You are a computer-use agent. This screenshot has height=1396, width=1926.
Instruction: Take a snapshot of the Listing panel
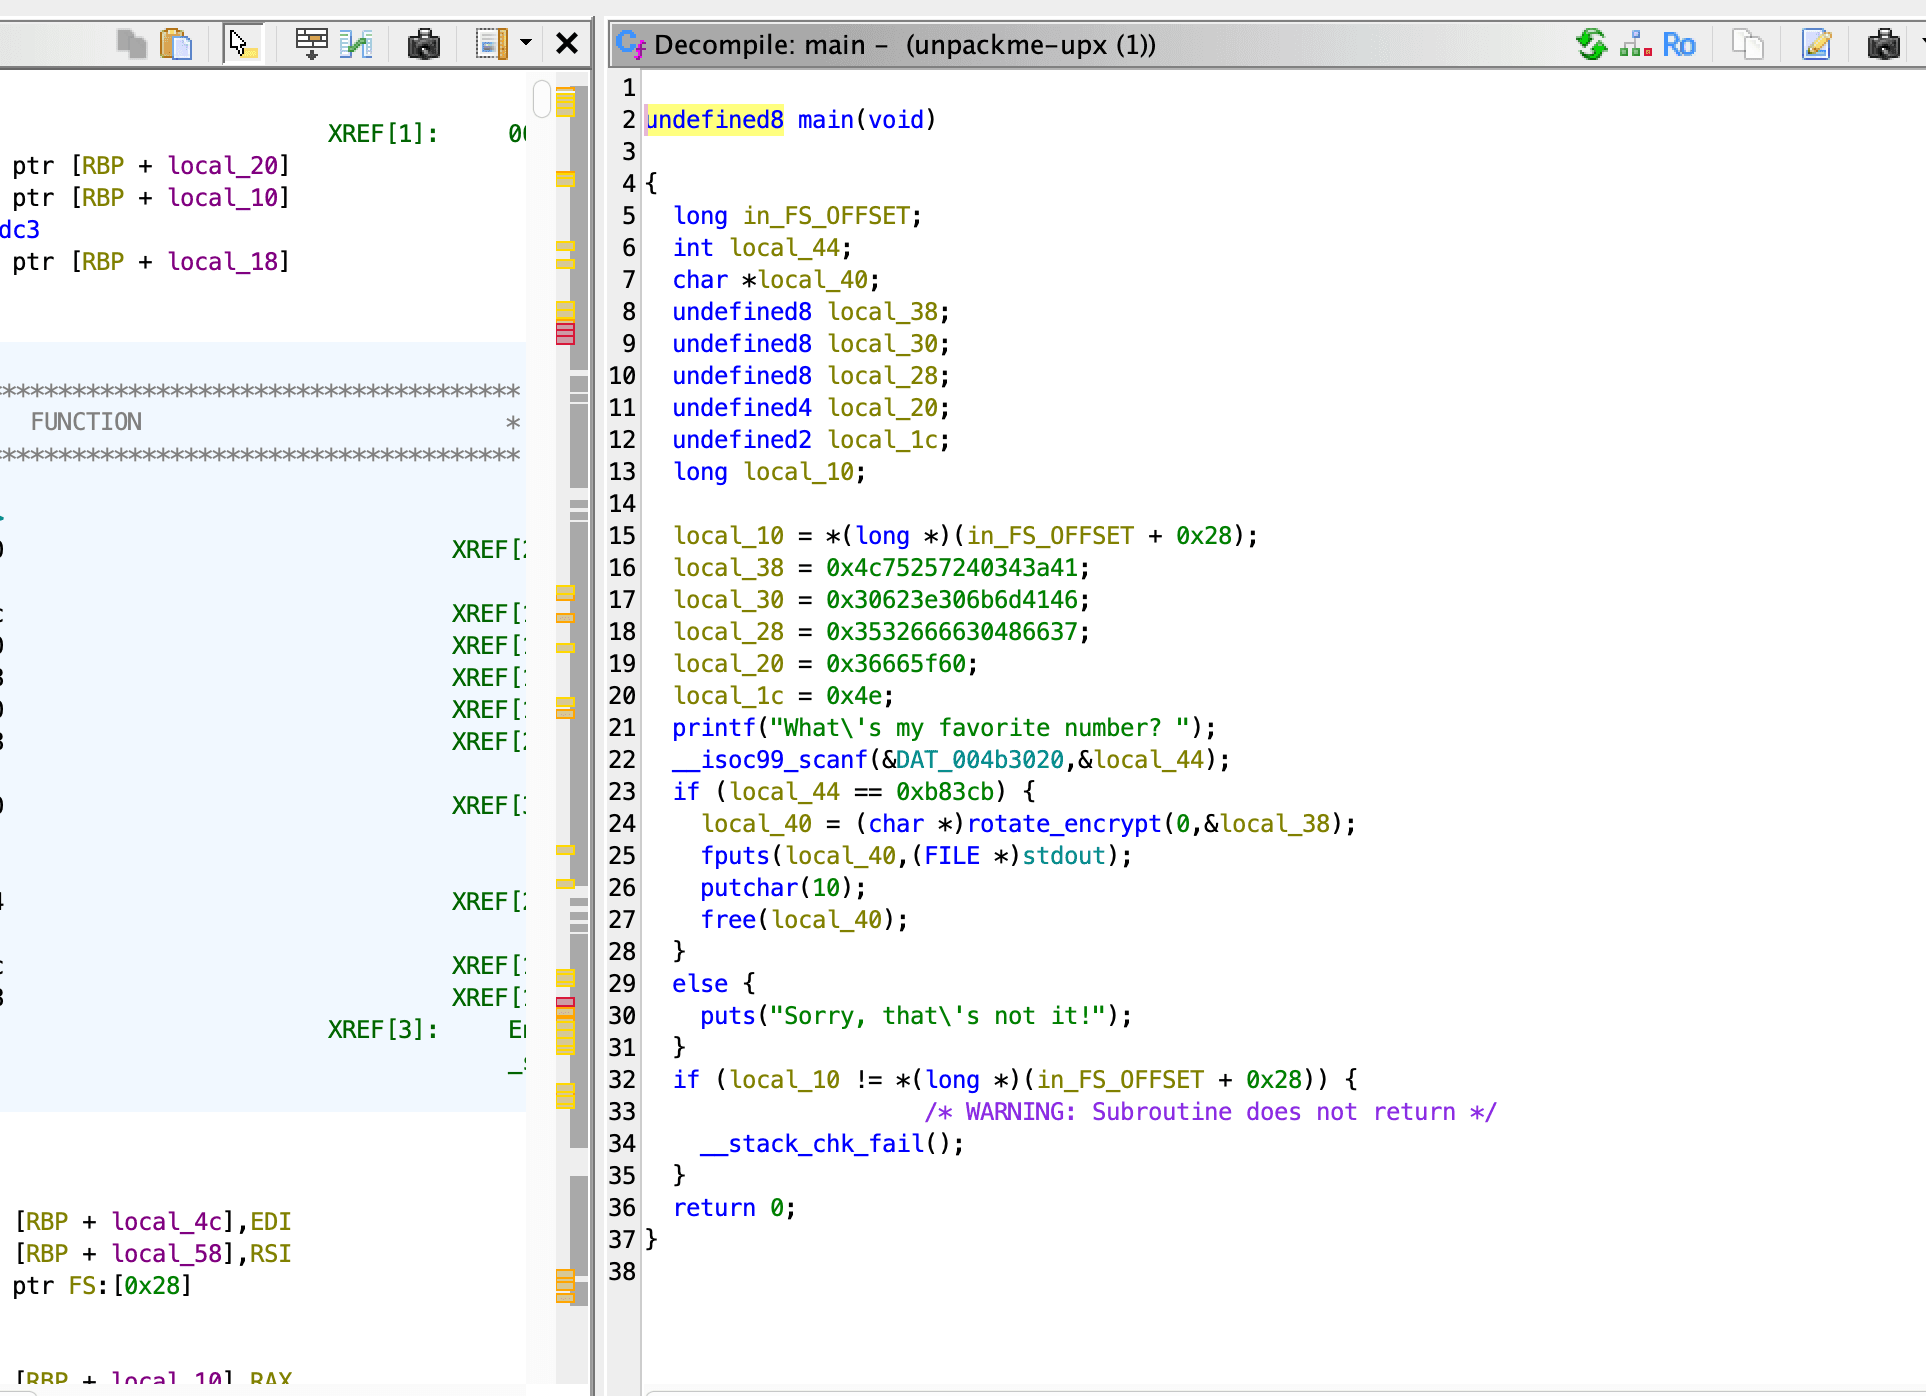click(424, 44)
